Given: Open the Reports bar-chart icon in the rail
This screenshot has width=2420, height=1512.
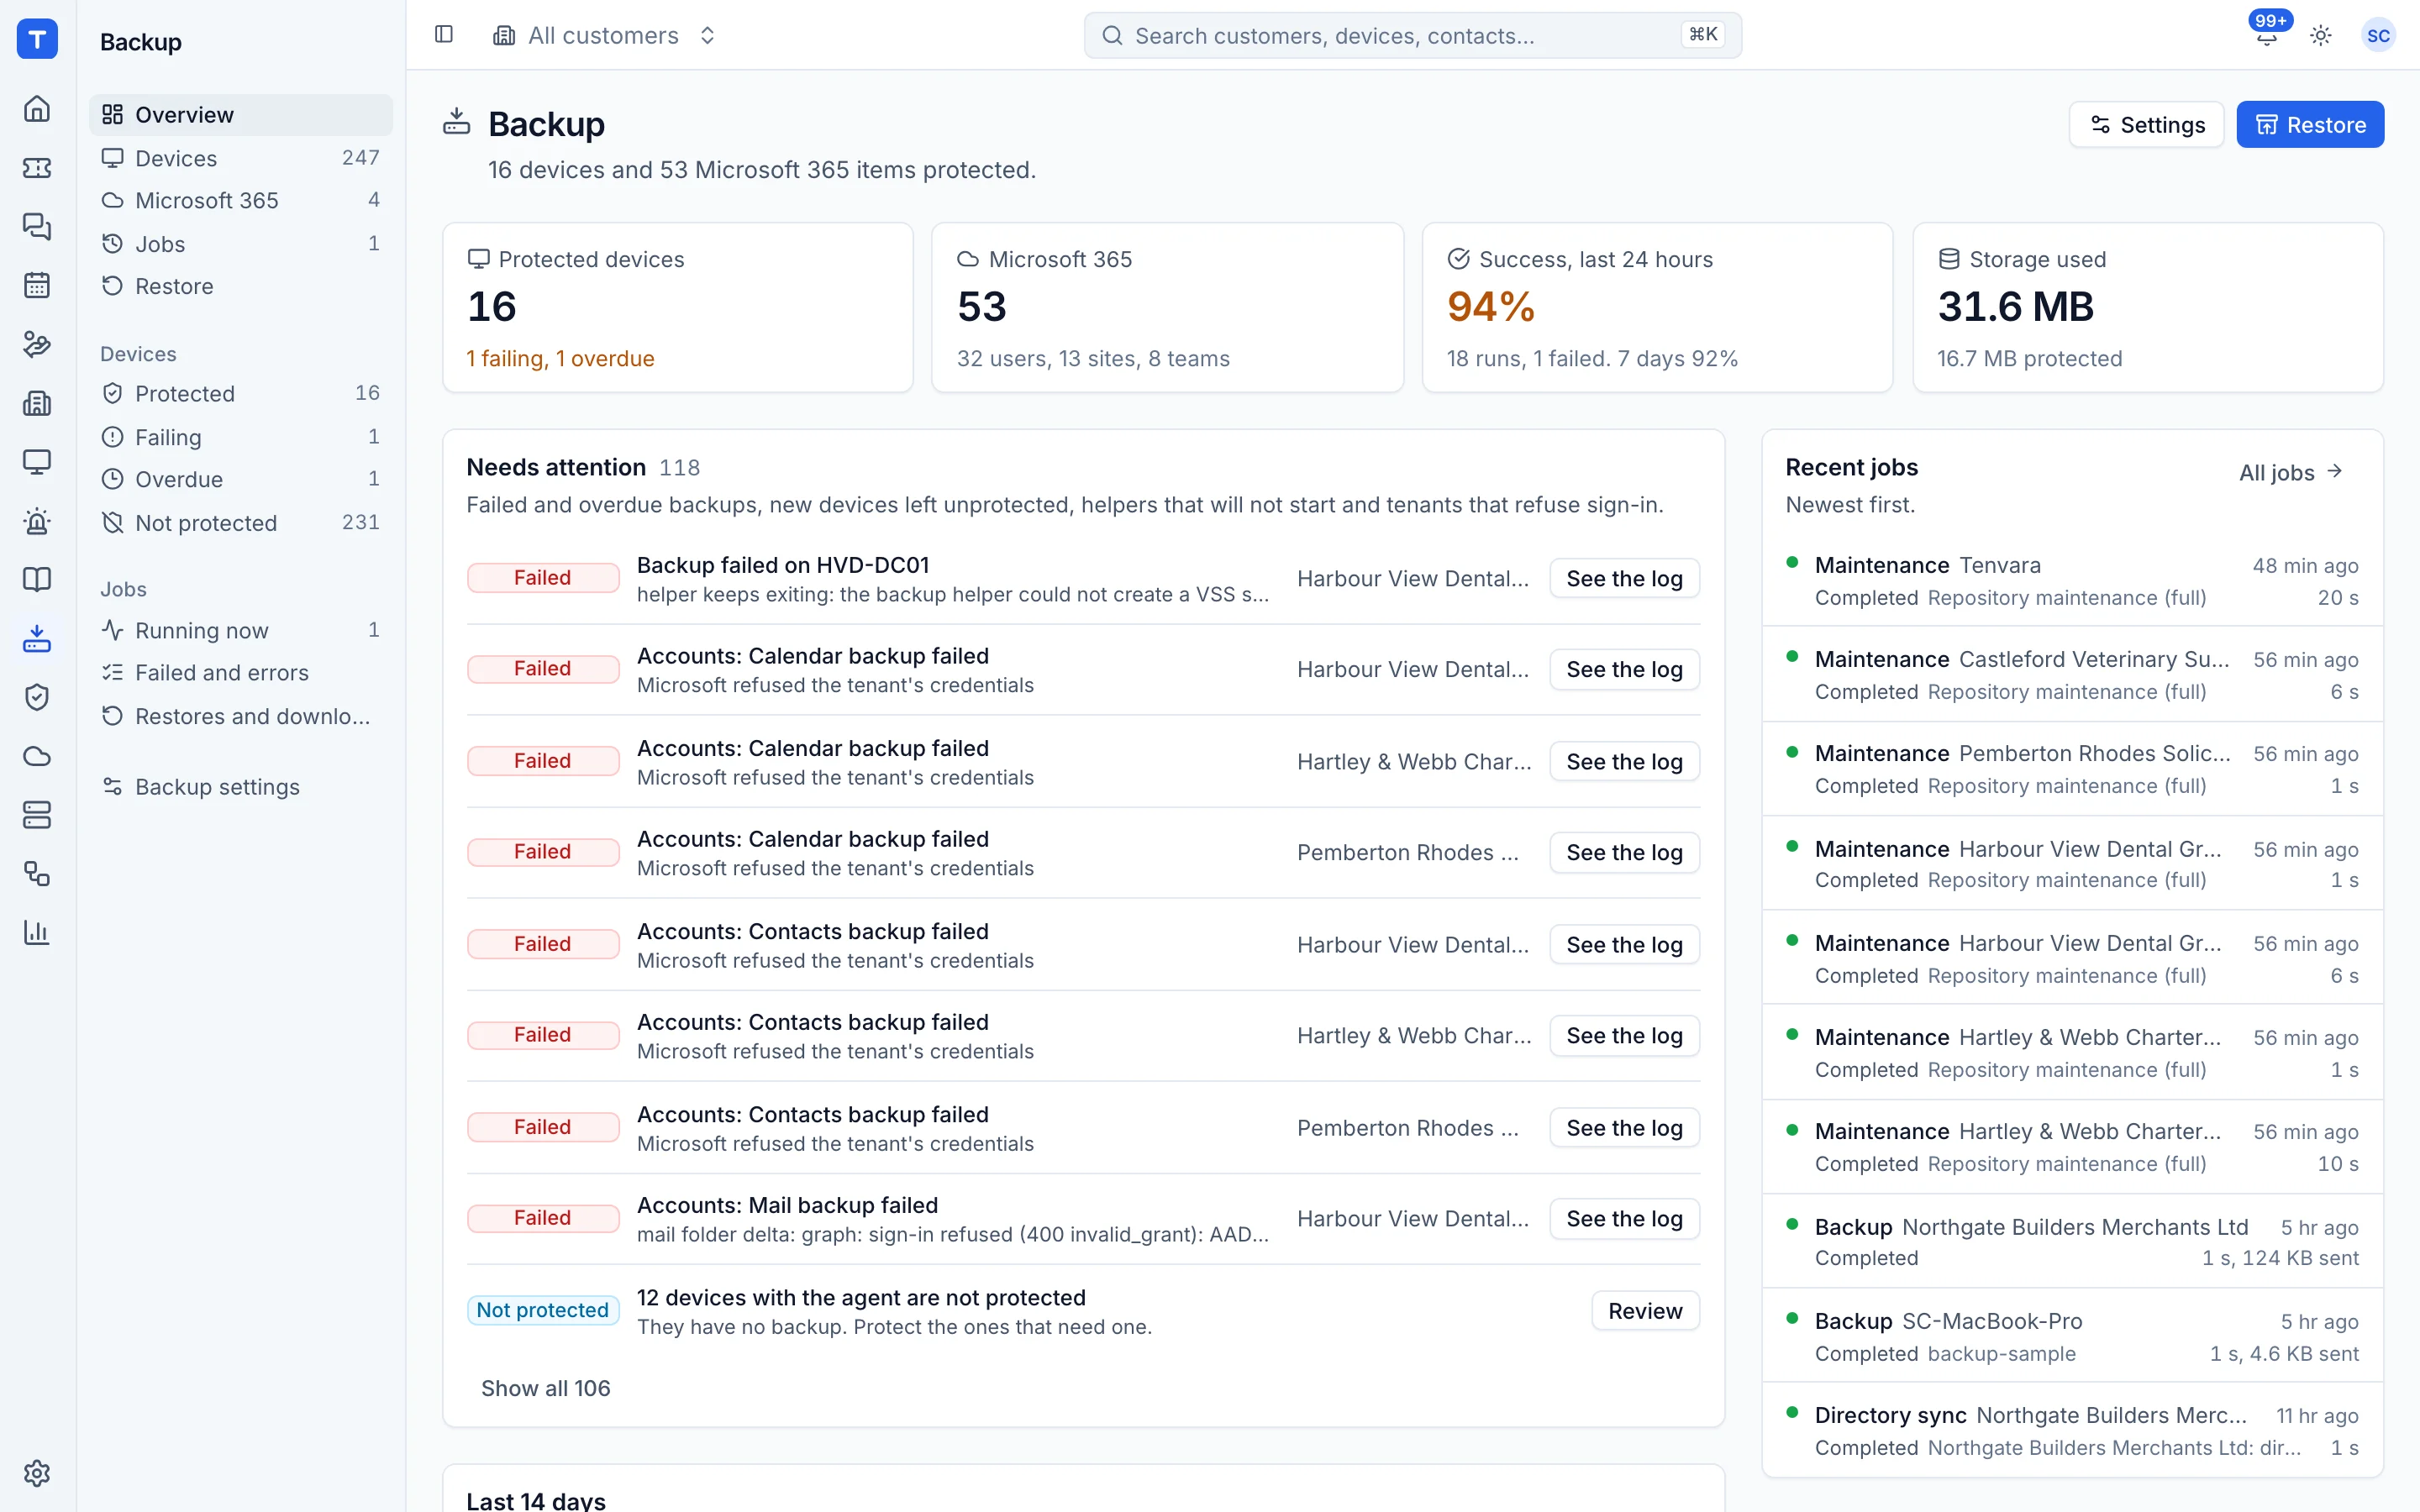Looking at the screenshot, I should tap(37, 932).
